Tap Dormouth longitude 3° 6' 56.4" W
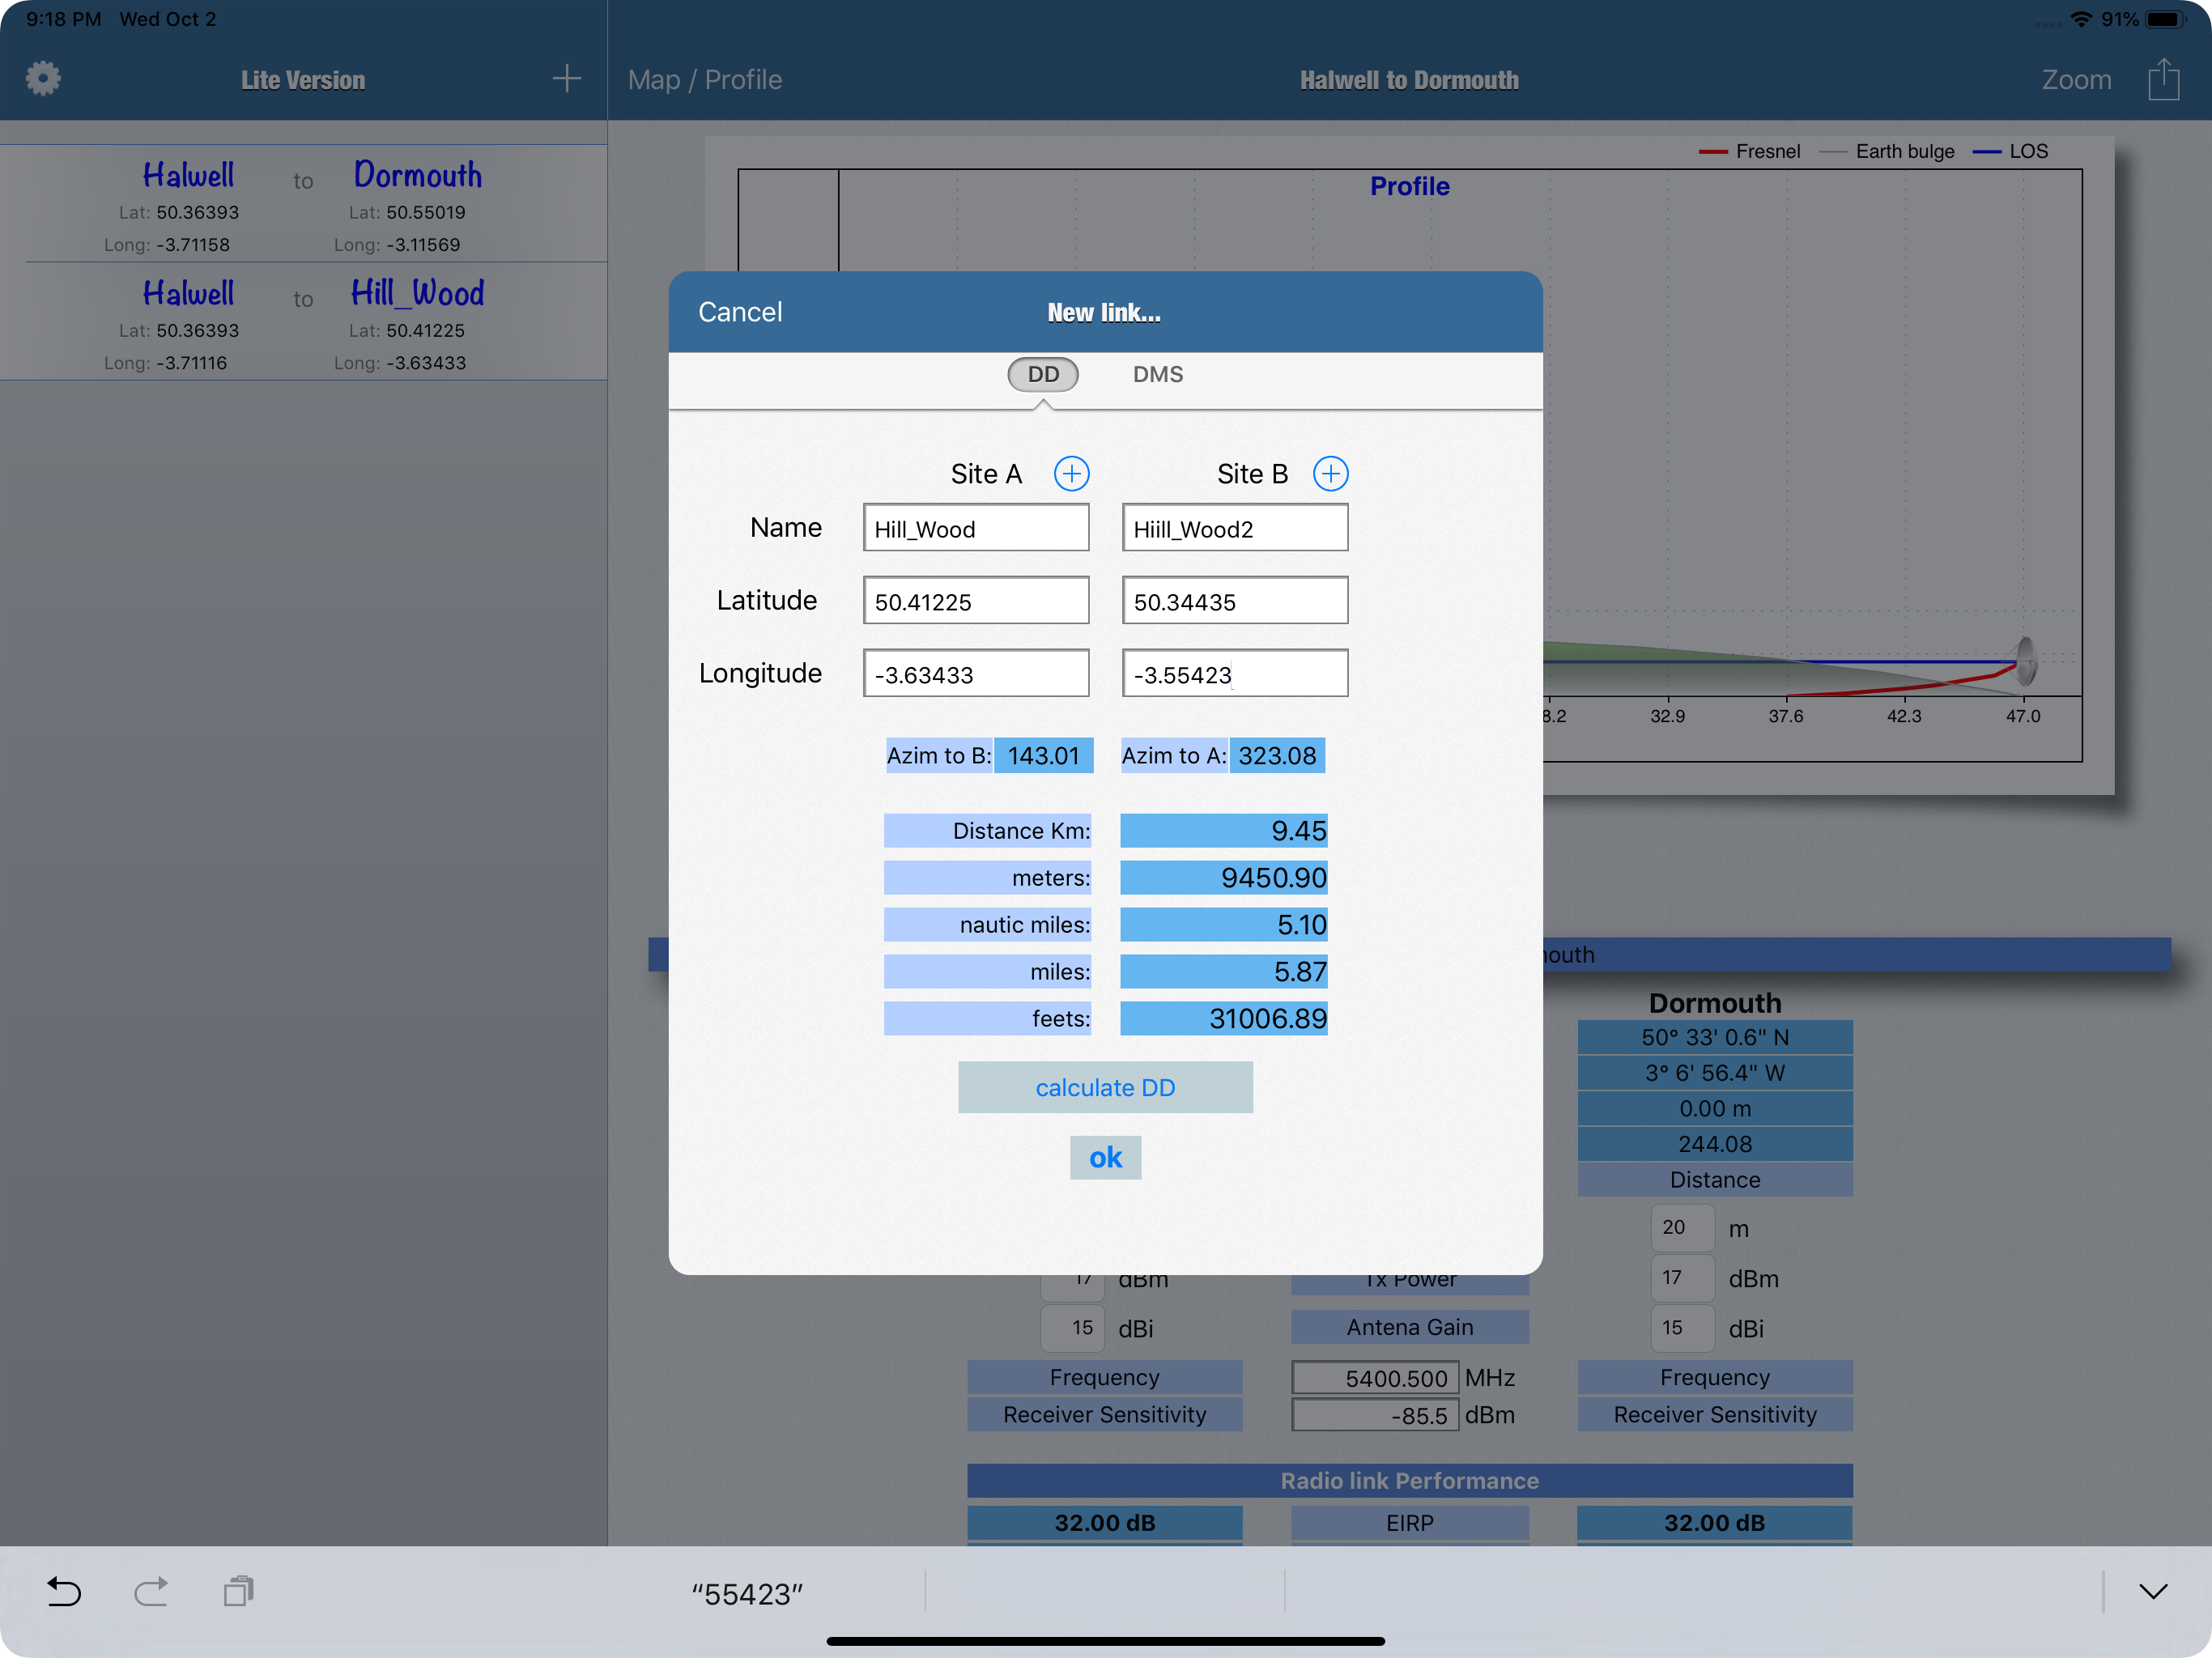The width and height of the screenshot is (2212, 1658). [x=1715, y=1073]
